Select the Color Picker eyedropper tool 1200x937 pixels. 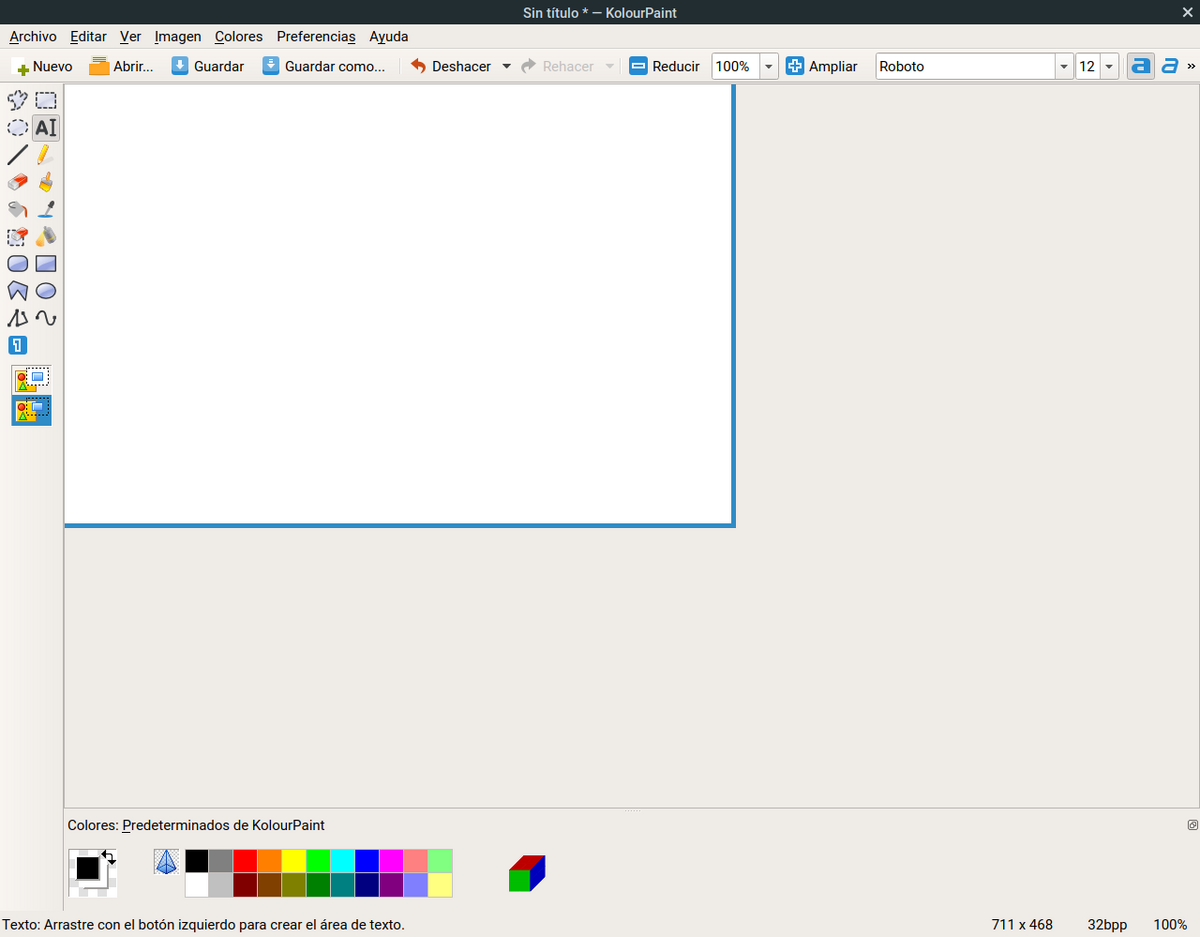46,209
